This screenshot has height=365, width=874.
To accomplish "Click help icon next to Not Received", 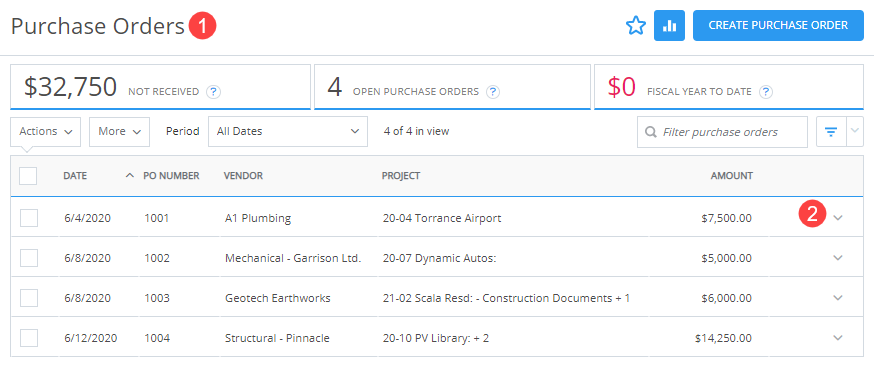I will pyautogui.click(x=212, y=91).
